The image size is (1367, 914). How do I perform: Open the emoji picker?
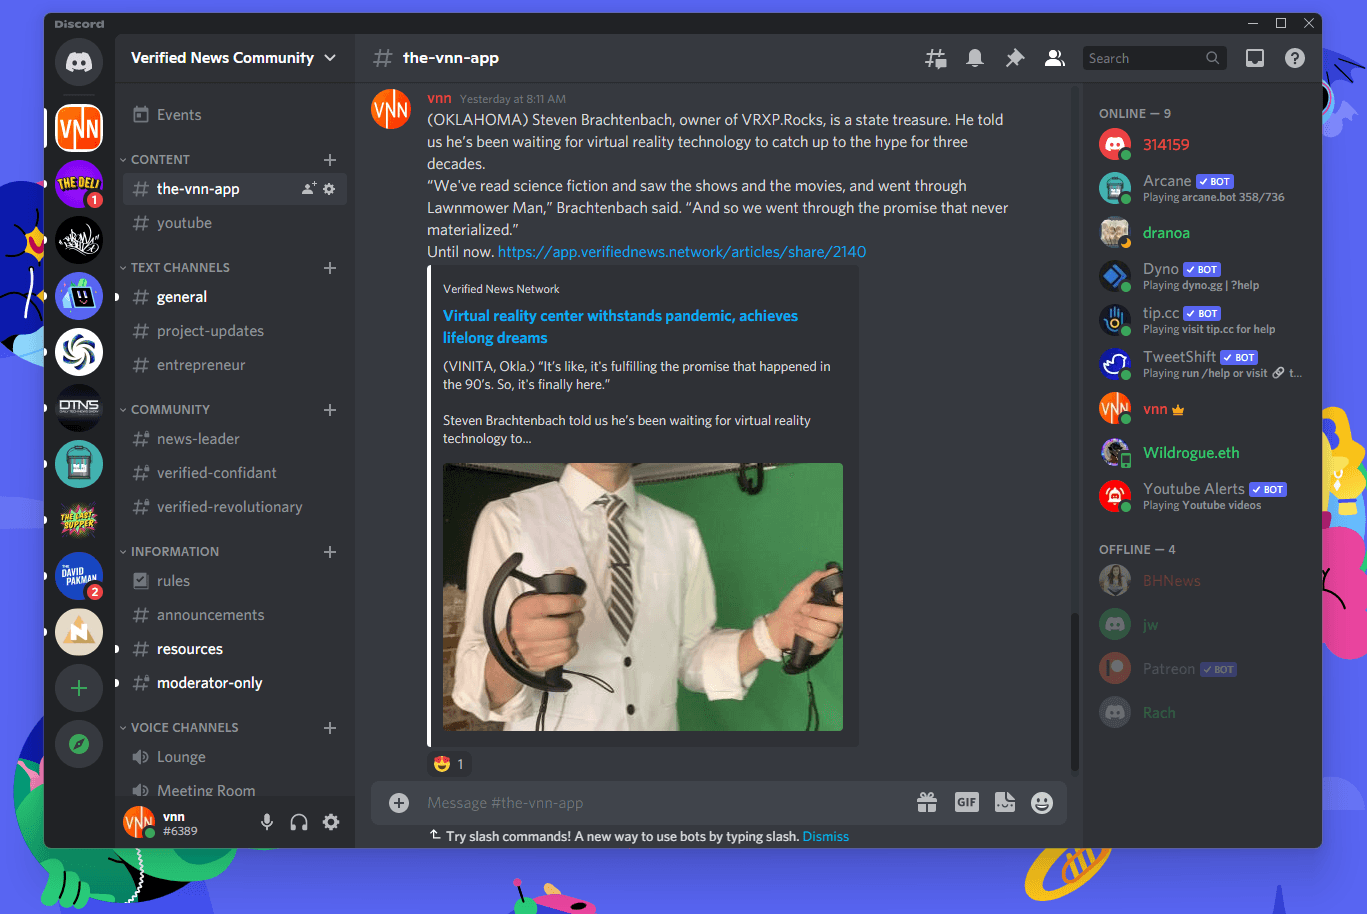pyautogui.click(x=1041, y=802)
